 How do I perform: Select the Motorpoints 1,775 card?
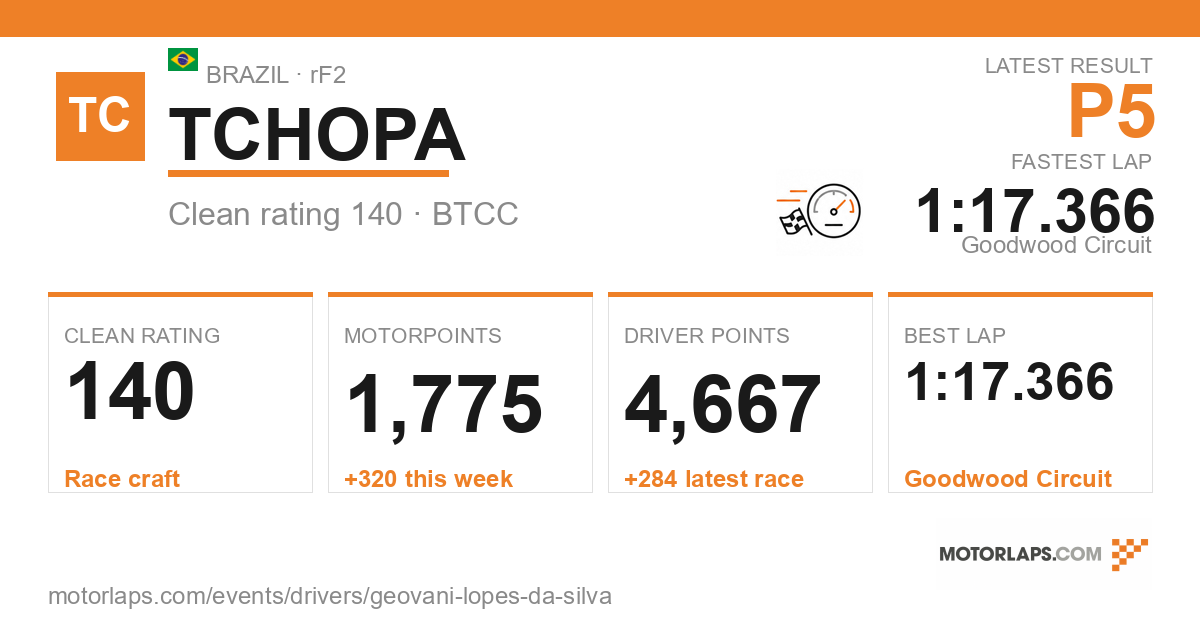coord(460,393)
